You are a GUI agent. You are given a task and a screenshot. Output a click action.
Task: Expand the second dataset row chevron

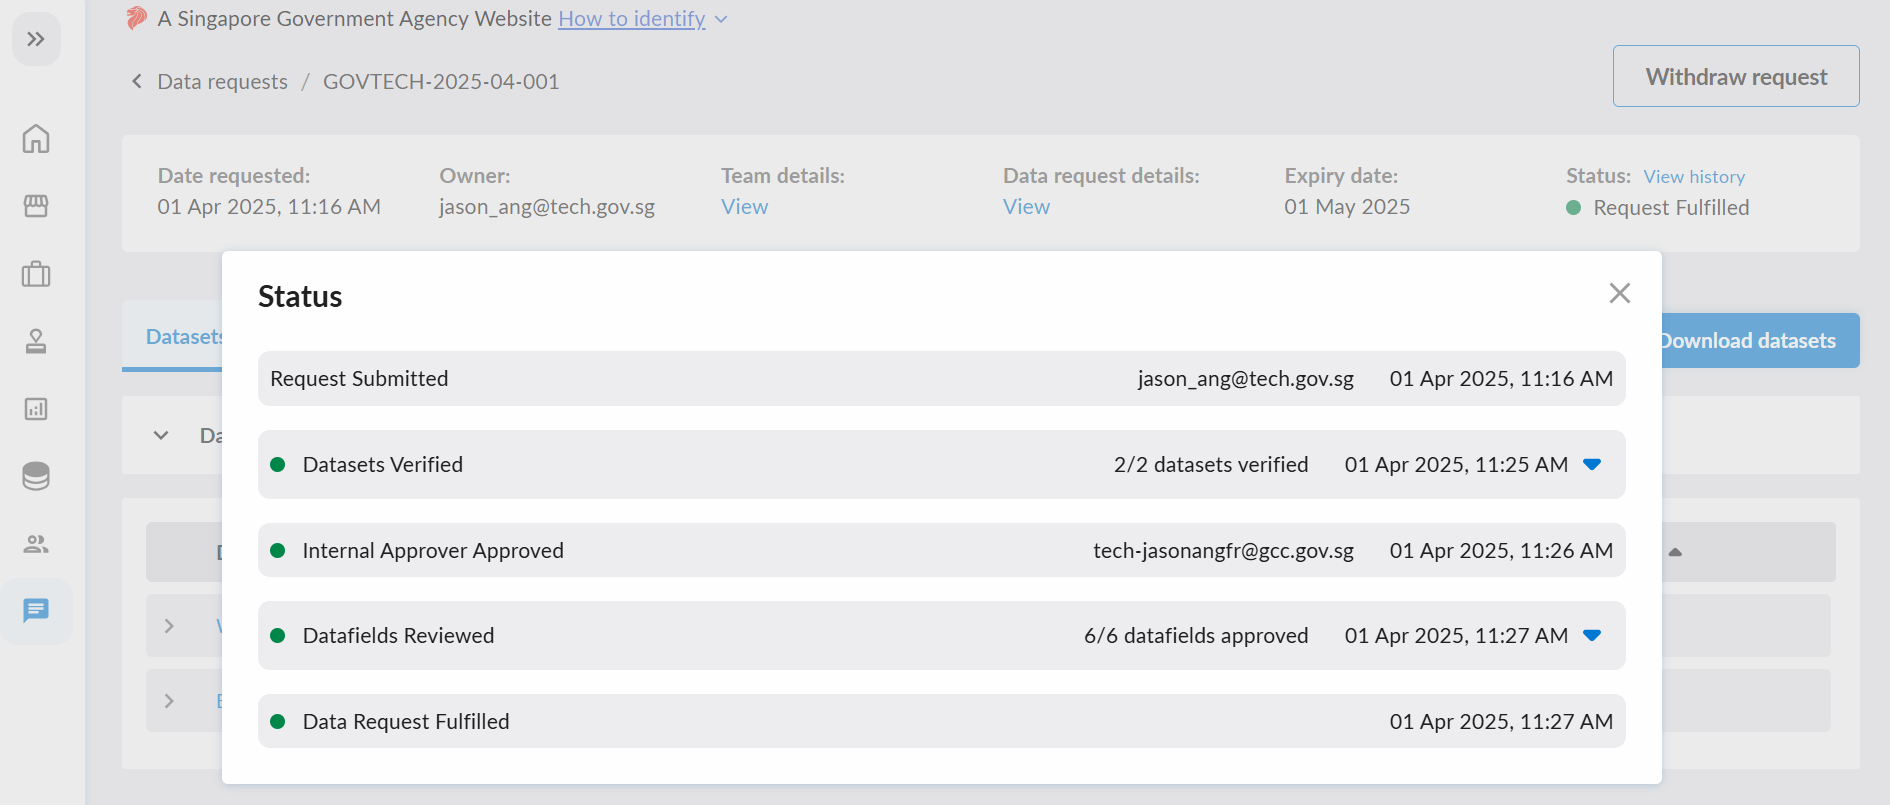tap(169, 701)
